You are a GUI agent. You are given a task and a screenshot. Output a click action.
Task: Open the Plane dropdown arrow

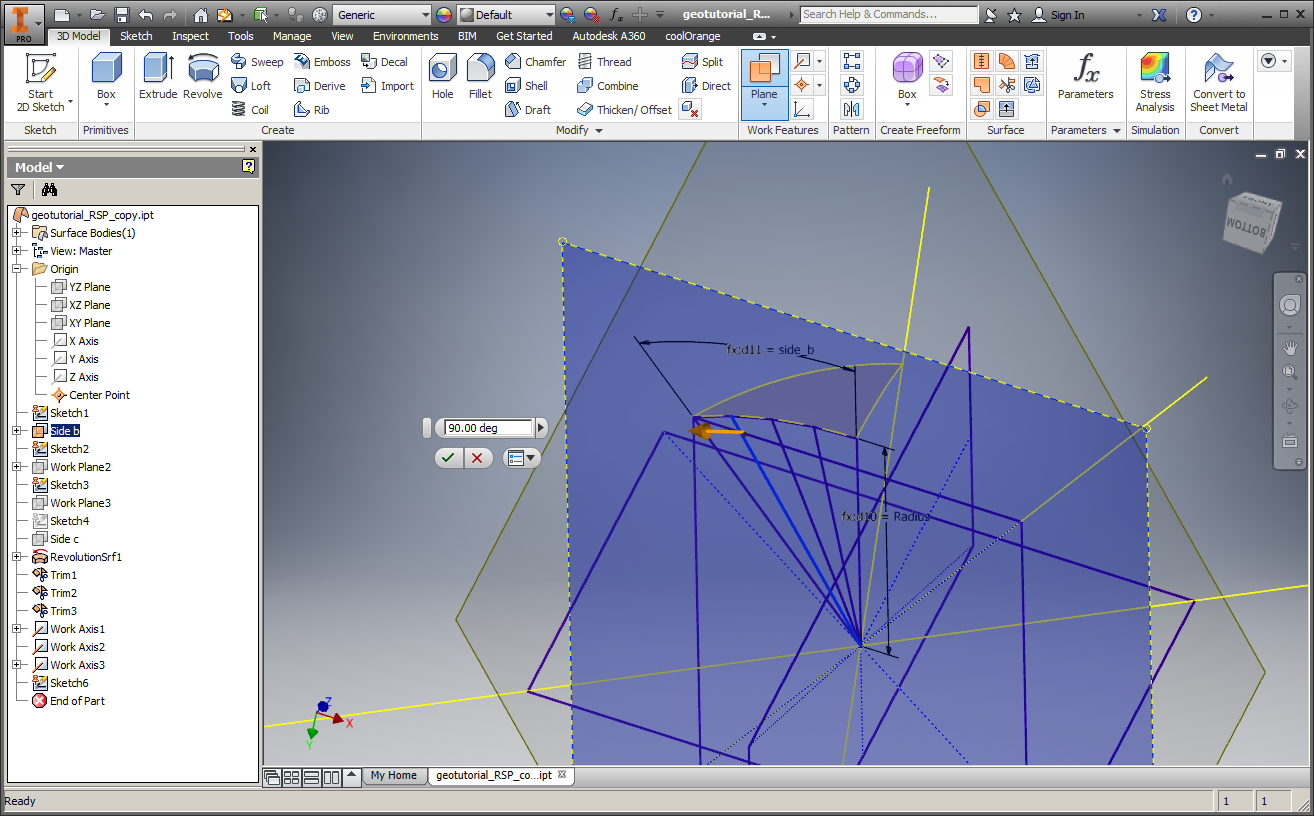pos(764,106)
